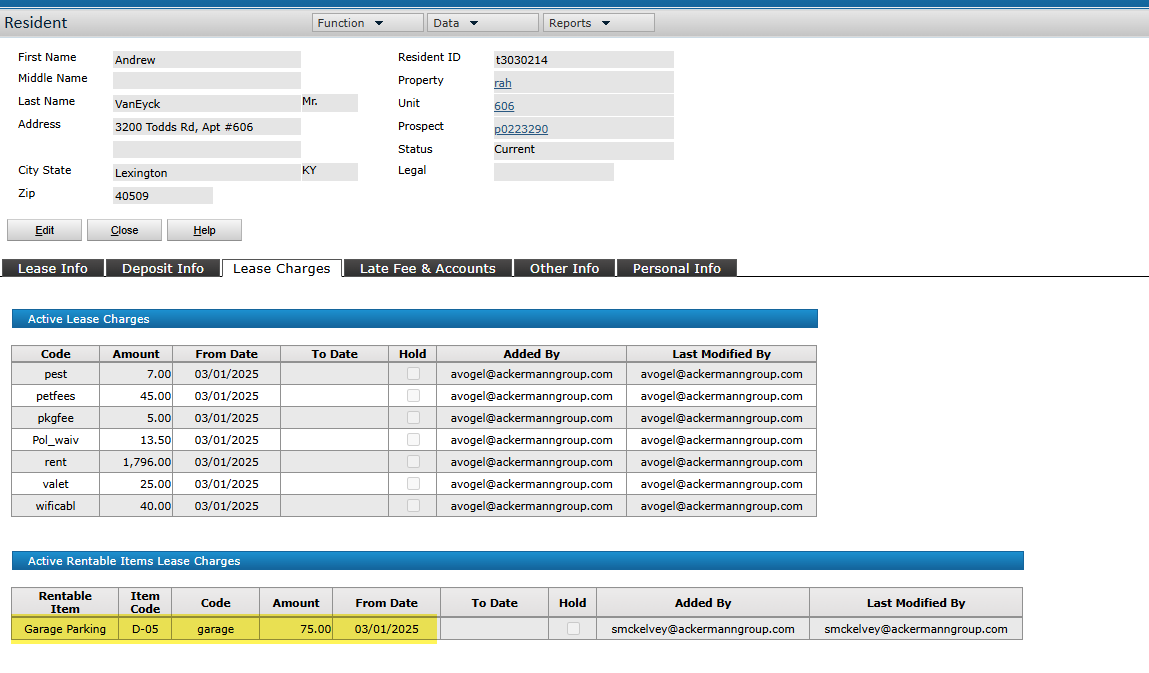The width and height of the screenshot is (1149, 673).
Task: Open the Reports dropdown menu
Action: click(598, 22)
